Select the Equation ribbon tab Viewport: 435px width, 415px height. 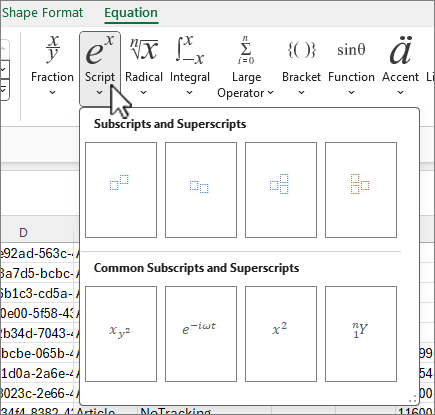point(131,13)
